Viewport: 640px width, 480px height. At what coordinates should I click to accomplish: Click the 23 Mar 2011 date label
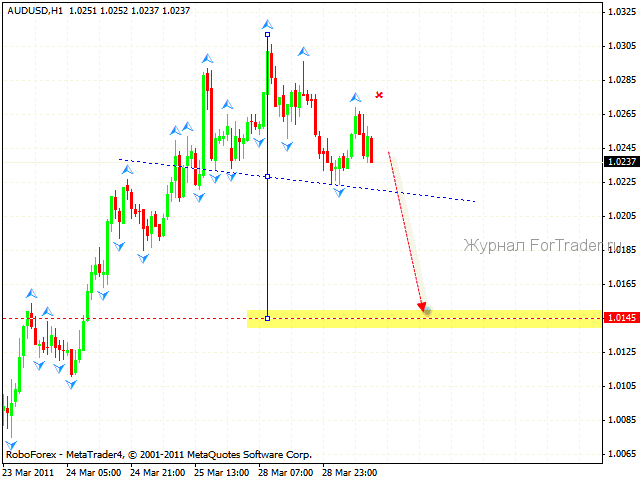29,473
